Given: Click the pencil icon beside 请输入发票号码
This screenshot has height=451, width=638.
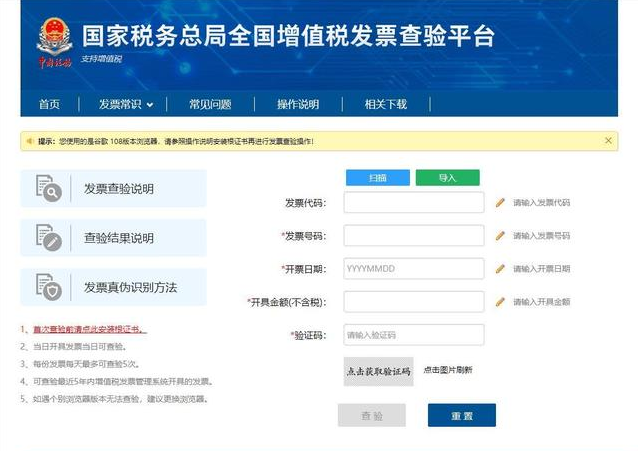Looking at the screenshot, I should point(500,235).
